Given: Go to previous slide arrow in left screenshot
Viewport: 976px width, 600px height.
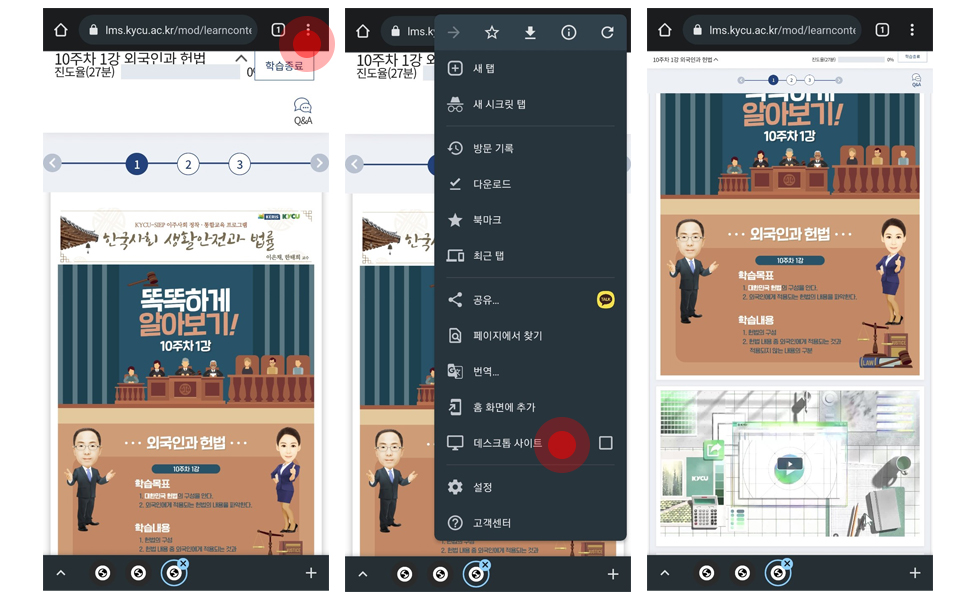Looking at the screenshot, I should (52, 163).
